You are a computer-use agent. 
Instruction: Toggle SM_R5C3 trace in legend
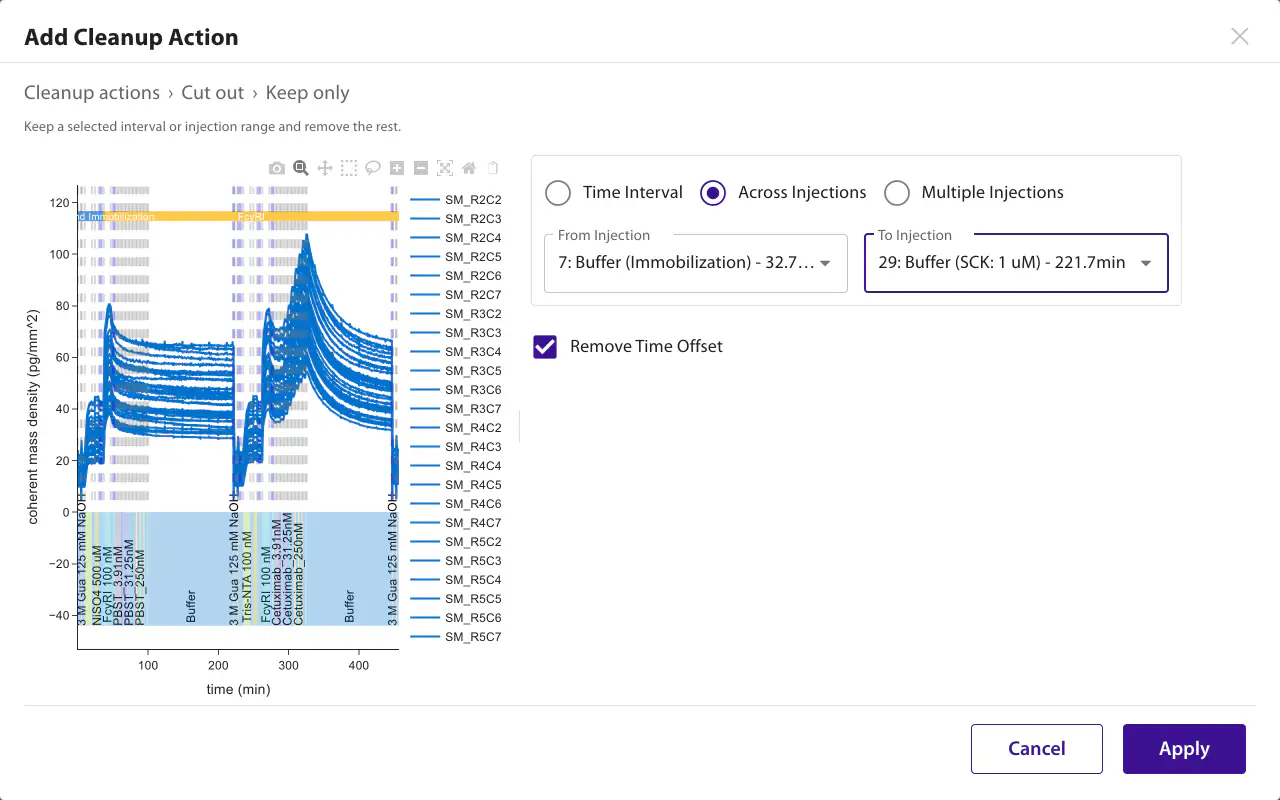click(x=456, y=561)
